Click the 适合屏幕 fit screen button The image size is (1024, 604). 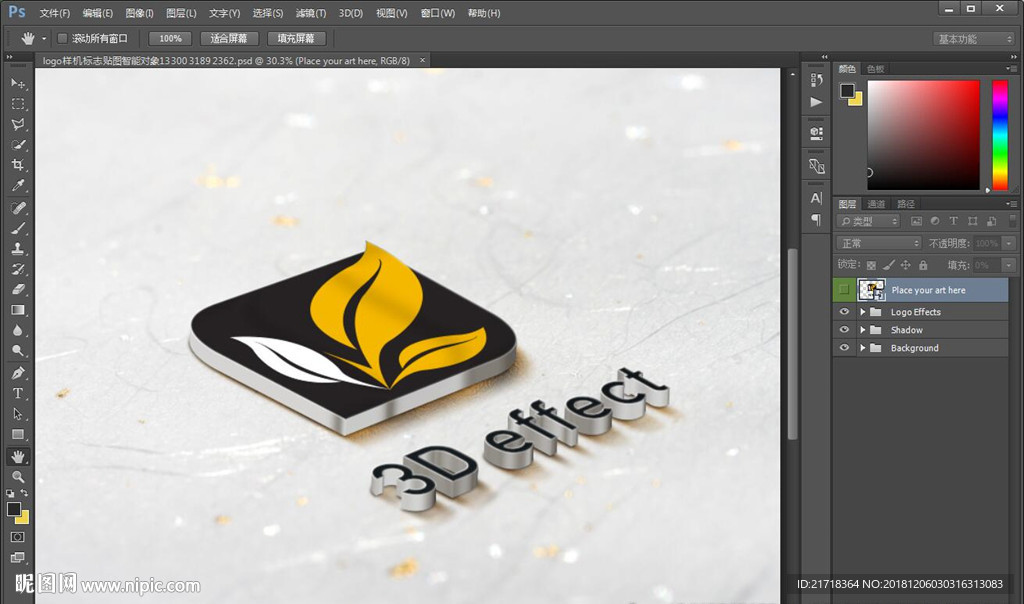tap(229, 38)
